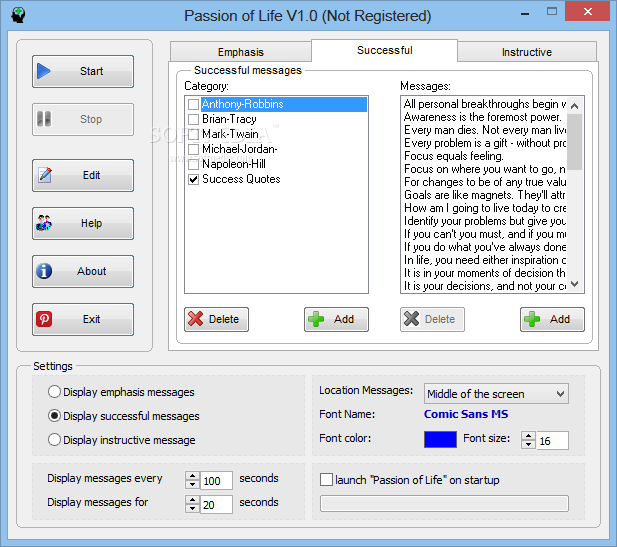617x547 pixels.
Task: Open the blue Font color swatch
Action: [x=440, y=440]
